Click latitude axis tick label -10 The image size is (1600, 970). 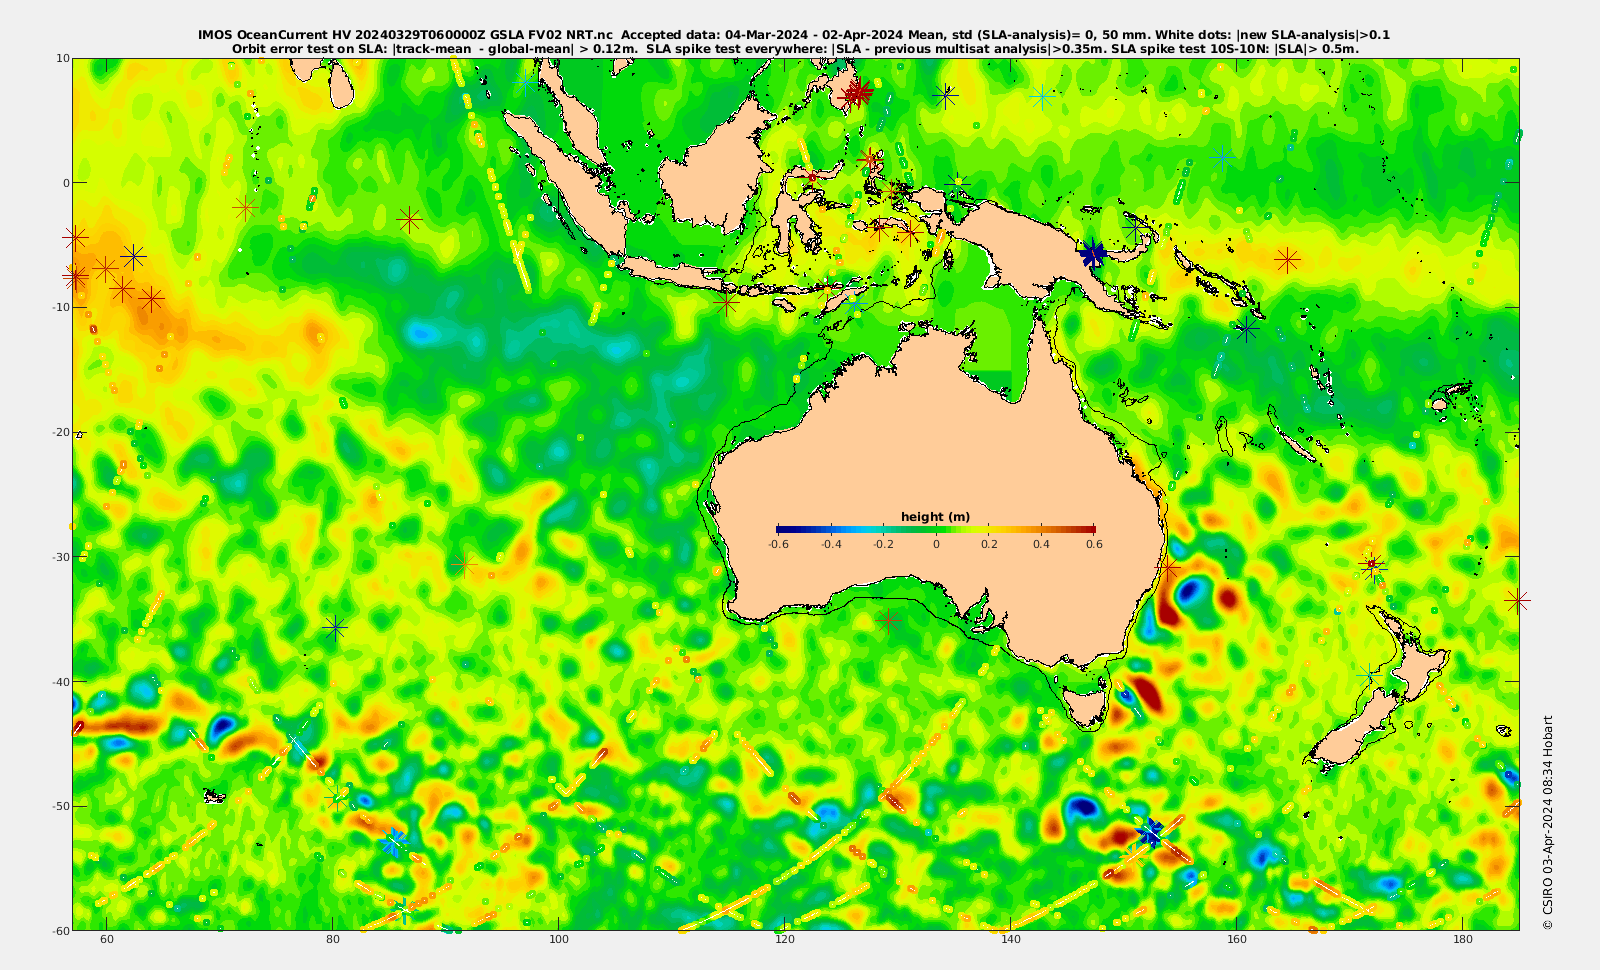coord(61,307)
